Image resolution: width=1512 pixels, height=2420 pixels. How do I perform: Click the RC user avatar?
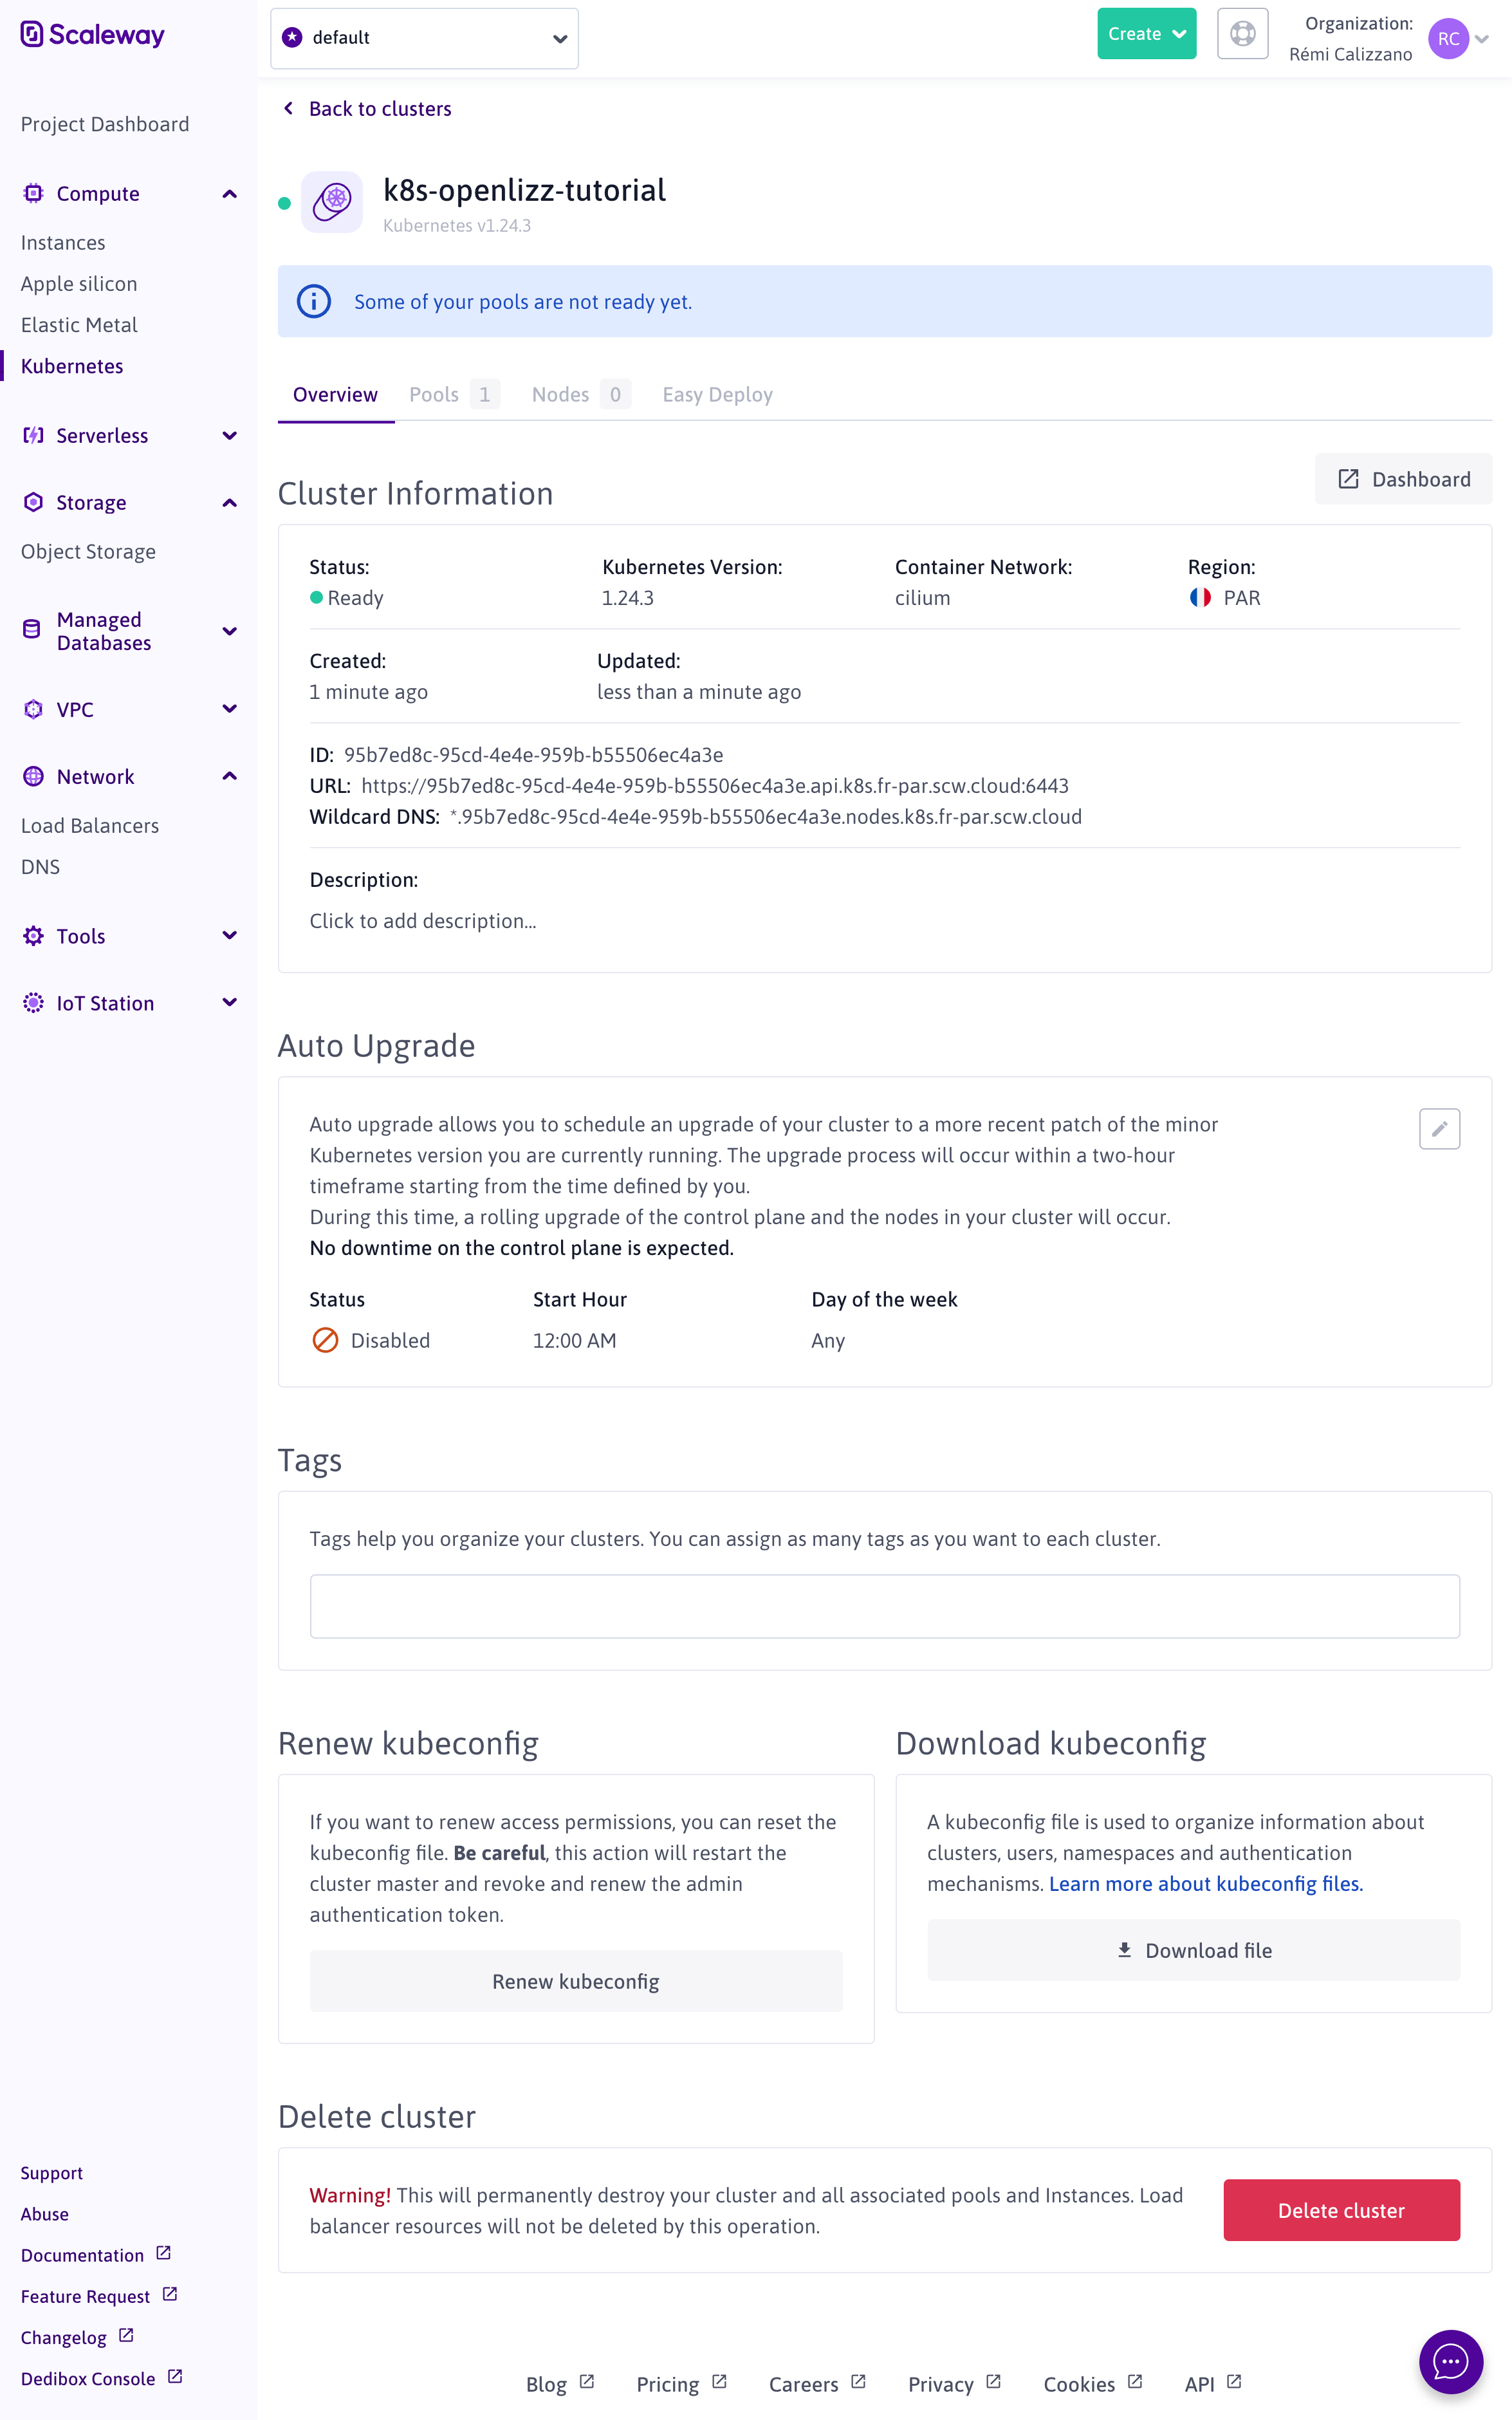click(x=1447, y=39)
